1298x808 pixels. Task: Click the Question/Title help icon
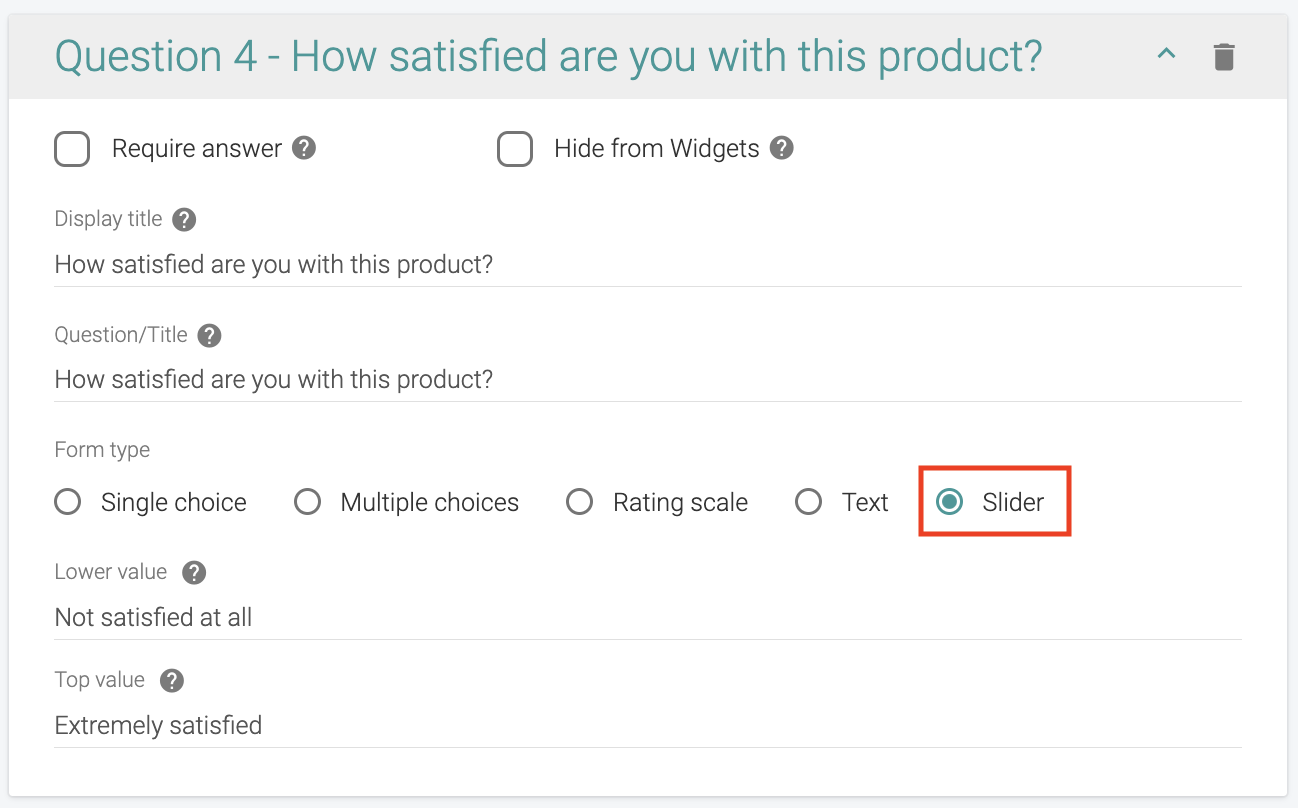coord(209,335)
